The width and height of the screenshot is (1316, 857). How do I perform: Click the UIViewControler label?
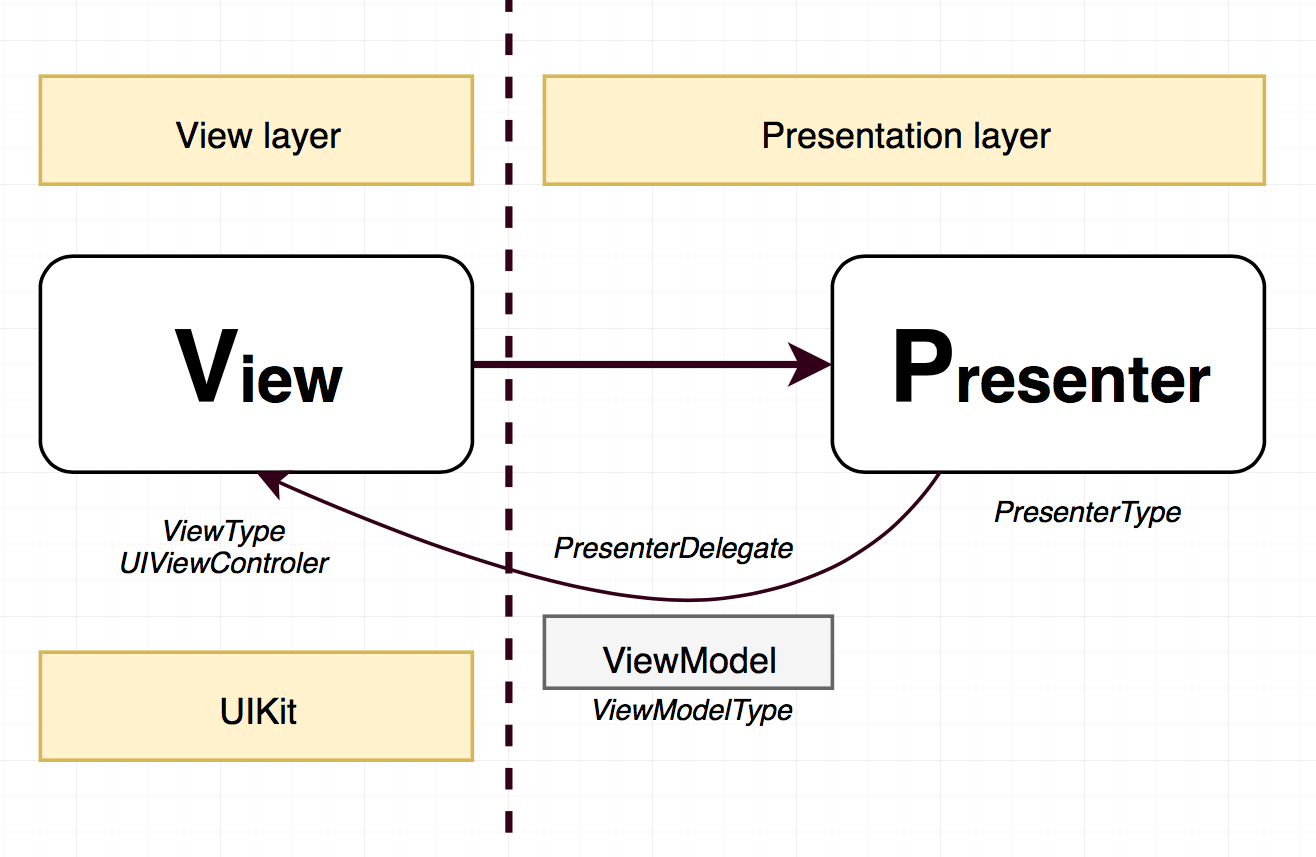(x=224, y=563)
